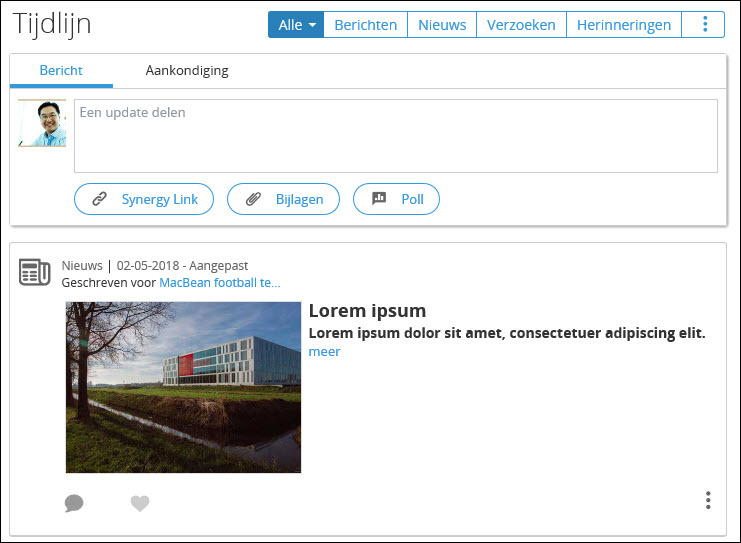741x543 pixels.
Task: Open the news article building thumbnail
Action: [x=183, y=387]
